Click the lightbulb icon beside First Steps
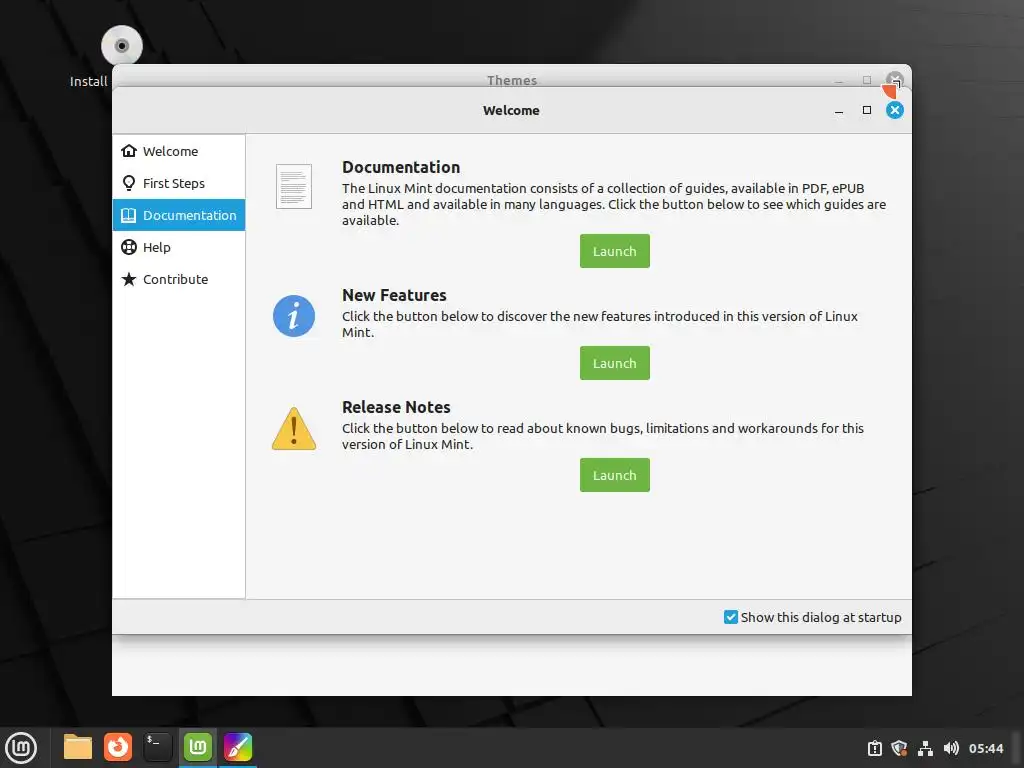 tap(129, 183)
